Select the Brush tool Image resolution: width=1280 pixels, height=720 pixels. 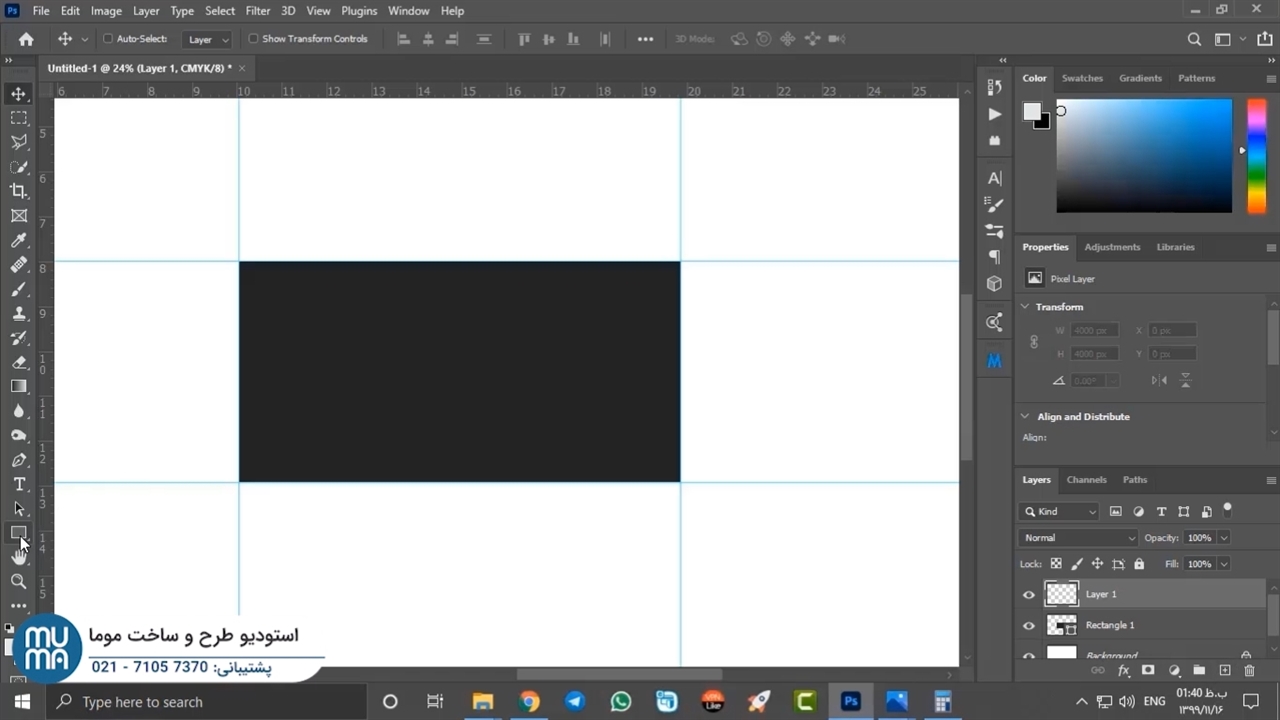19,289
